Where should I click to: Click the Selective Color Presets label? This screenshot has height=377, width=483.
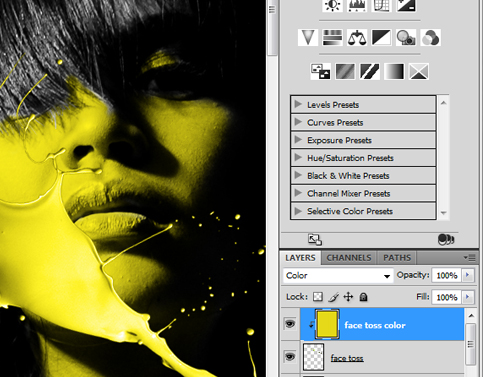(350, 211)
